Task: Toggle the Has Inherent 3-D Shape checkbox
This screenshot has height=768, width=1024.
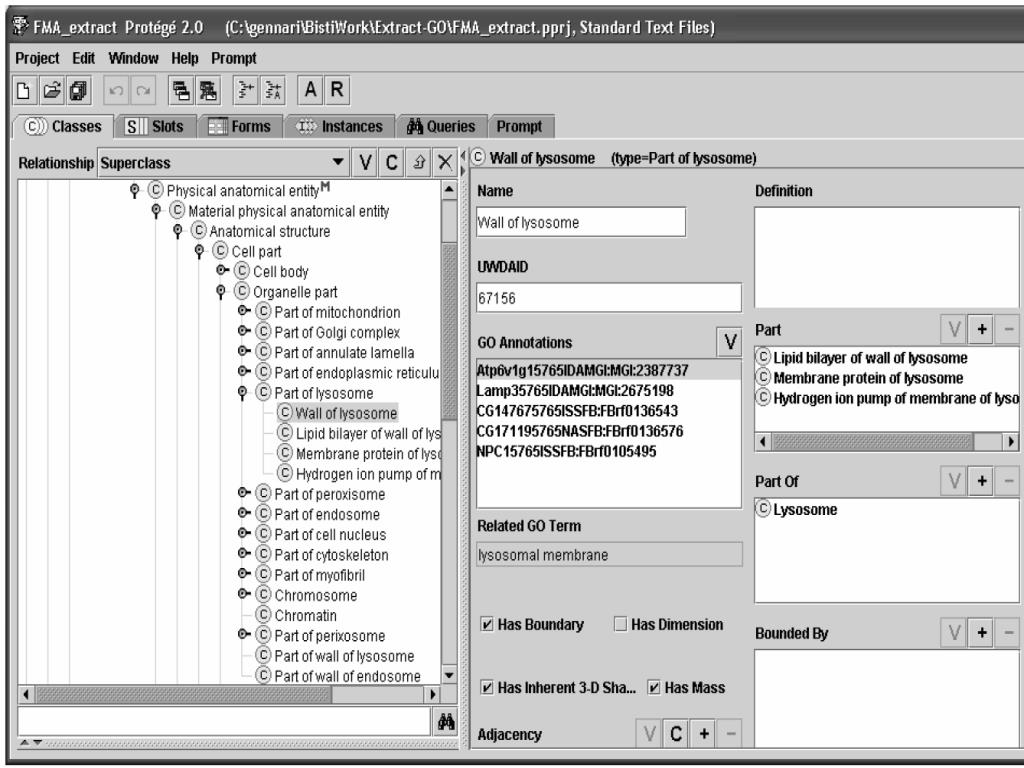Action: [x=487, y=687]
